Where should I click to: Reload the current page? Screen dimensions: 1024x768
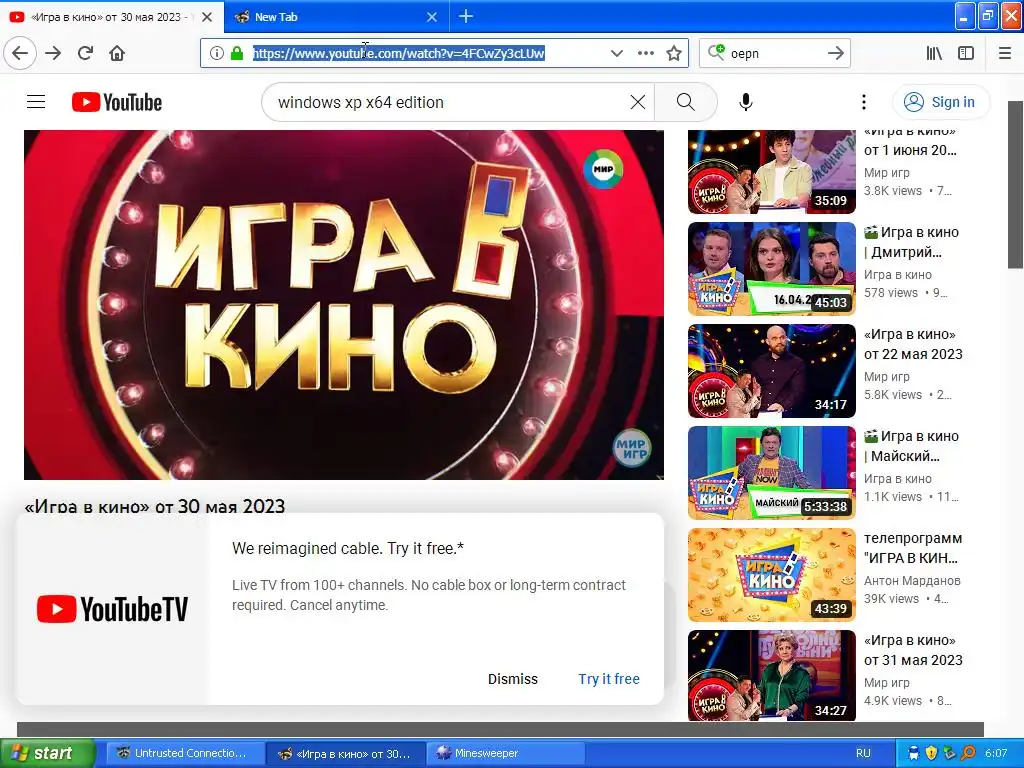[86, 54]
